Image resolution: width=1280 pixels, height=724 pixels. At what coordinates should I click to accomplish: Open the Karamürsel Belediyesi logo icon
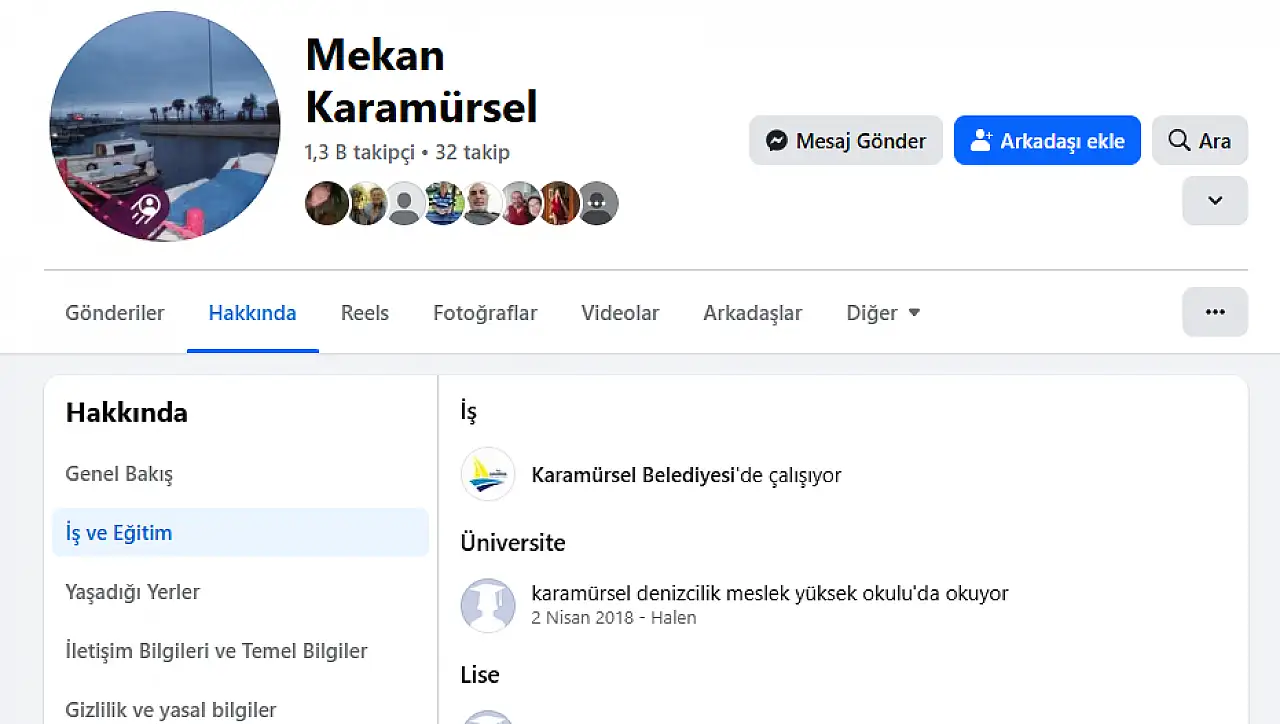click(488, 474)
